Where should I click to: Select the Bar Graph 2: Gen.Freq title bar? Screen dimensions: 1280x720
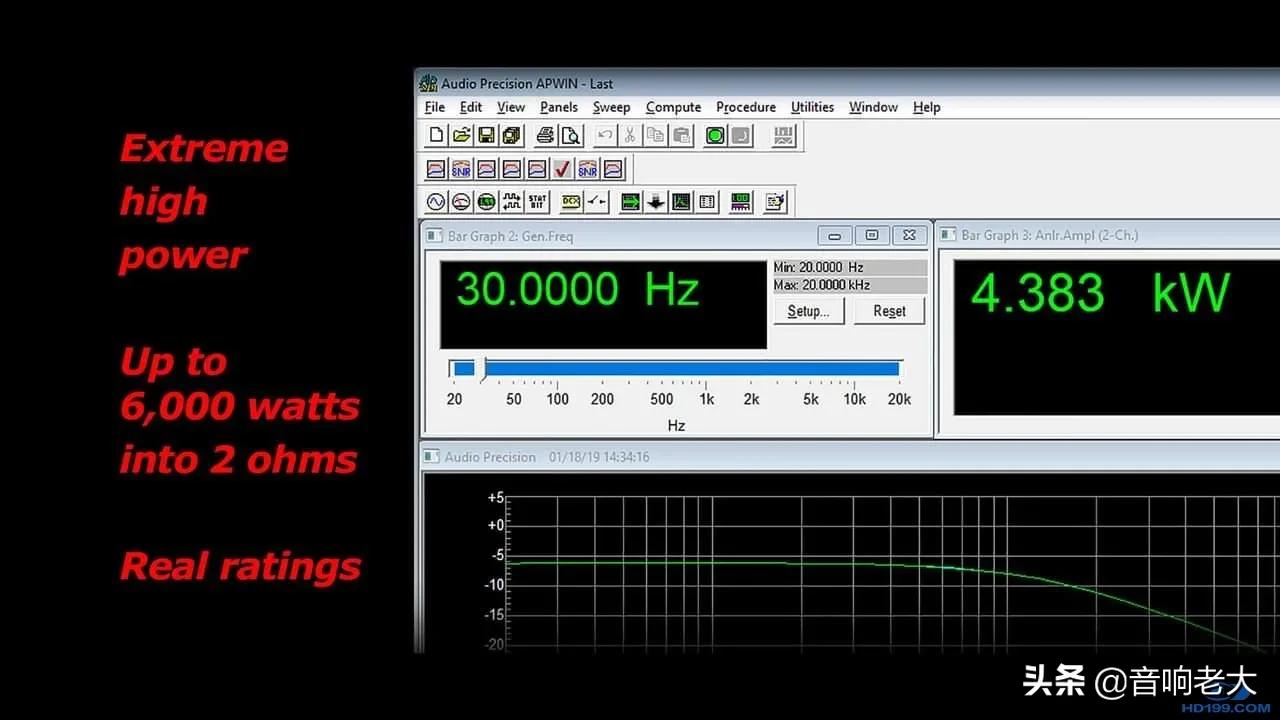[x=675, y=236]
